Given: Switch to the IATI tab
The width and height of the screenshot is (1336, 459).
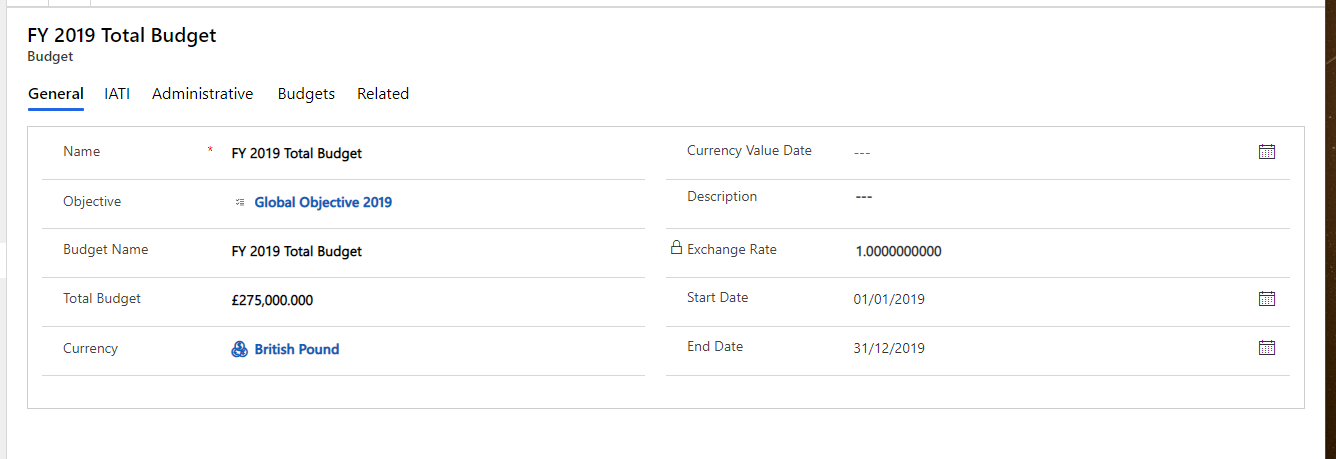Looking at the screenshot, I should (117, 94).
